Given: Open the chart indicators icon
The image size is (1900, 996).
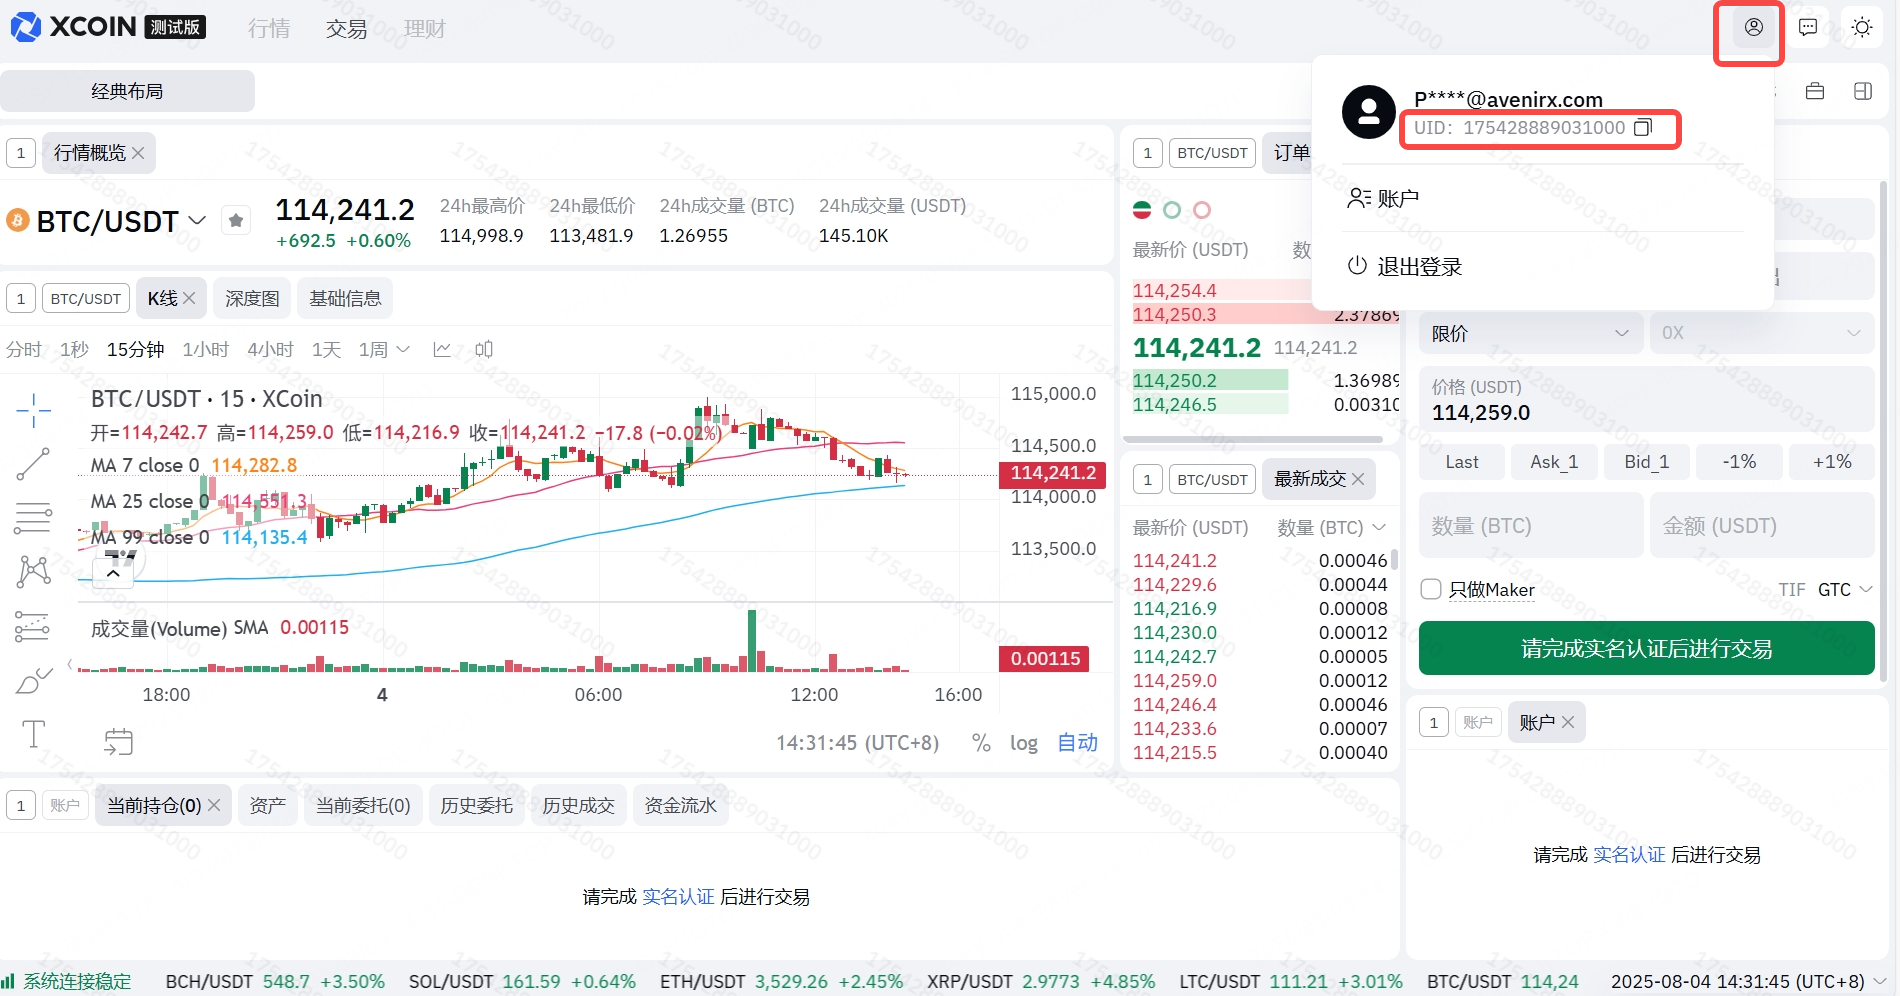Looking at the screenshot, I should 442,349.
